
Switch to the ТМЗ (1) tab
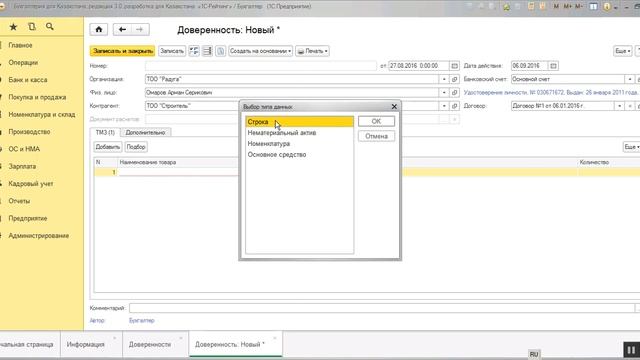(x=105, y=133)
